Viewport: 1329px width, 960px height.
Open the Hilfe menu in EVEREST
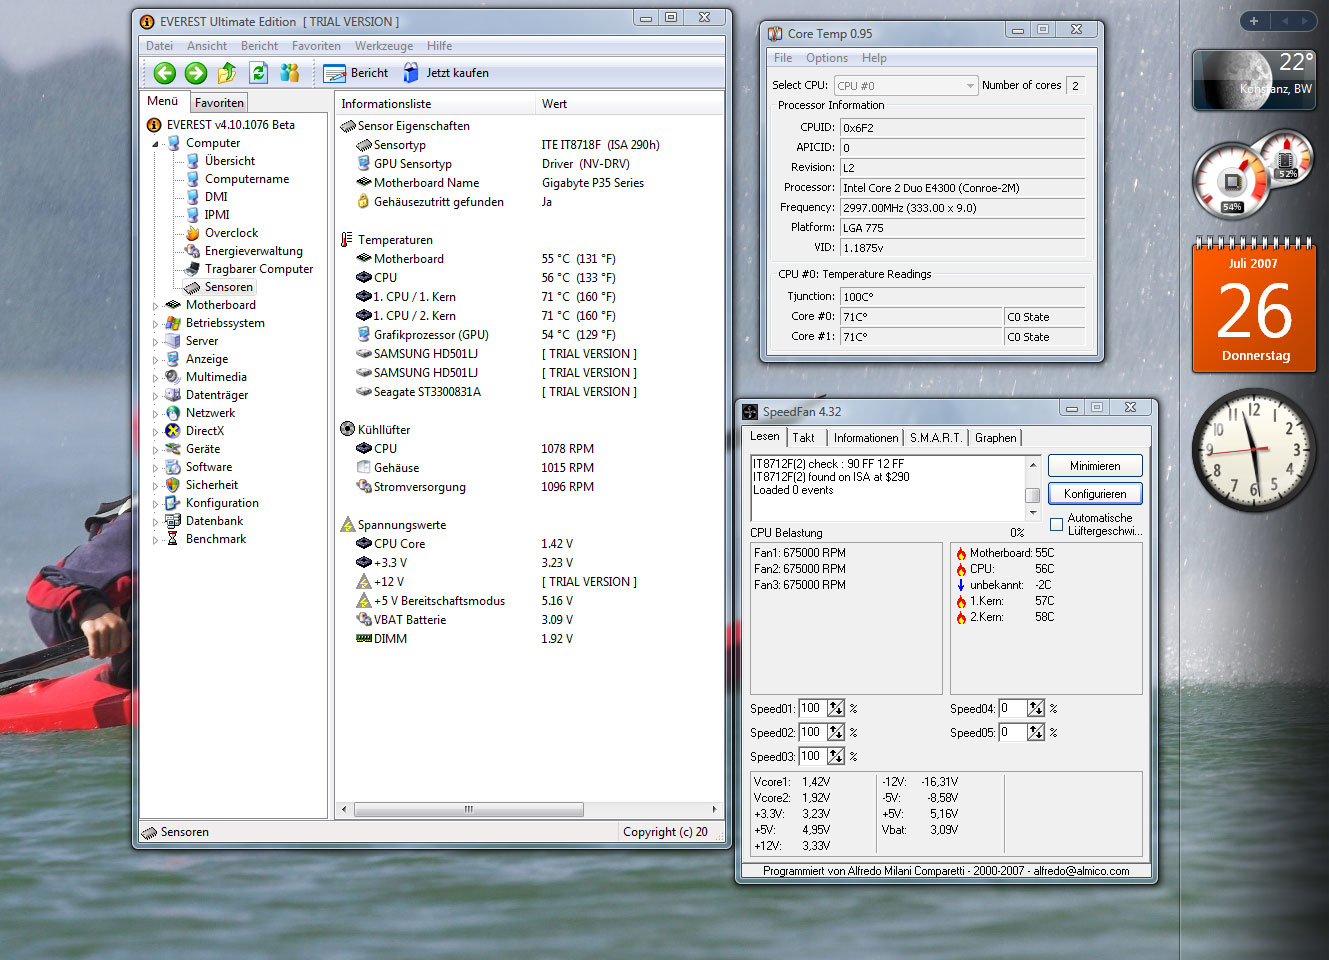coord(439,46)
